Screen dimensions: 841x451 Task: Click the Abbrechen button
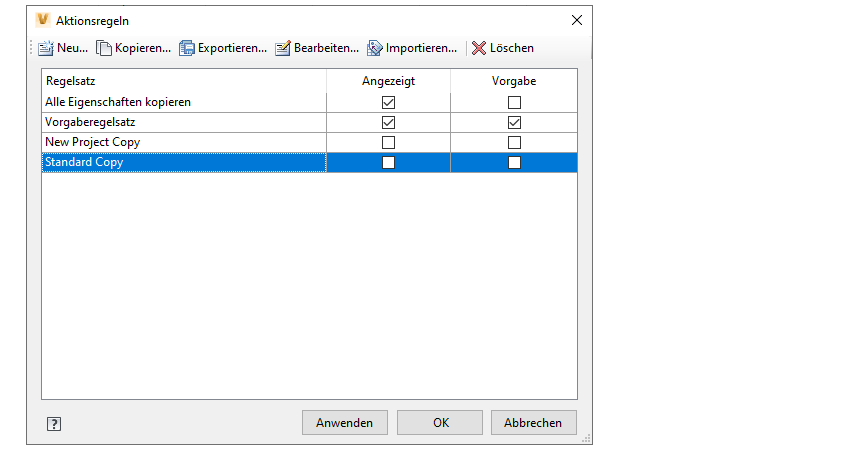[x=533, y=423]
